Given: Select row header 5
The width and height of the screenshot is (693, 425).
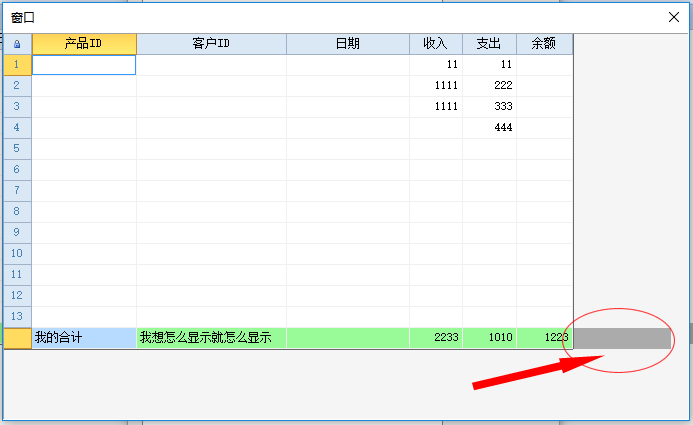Looking at the screenshot, I should 17,149.
